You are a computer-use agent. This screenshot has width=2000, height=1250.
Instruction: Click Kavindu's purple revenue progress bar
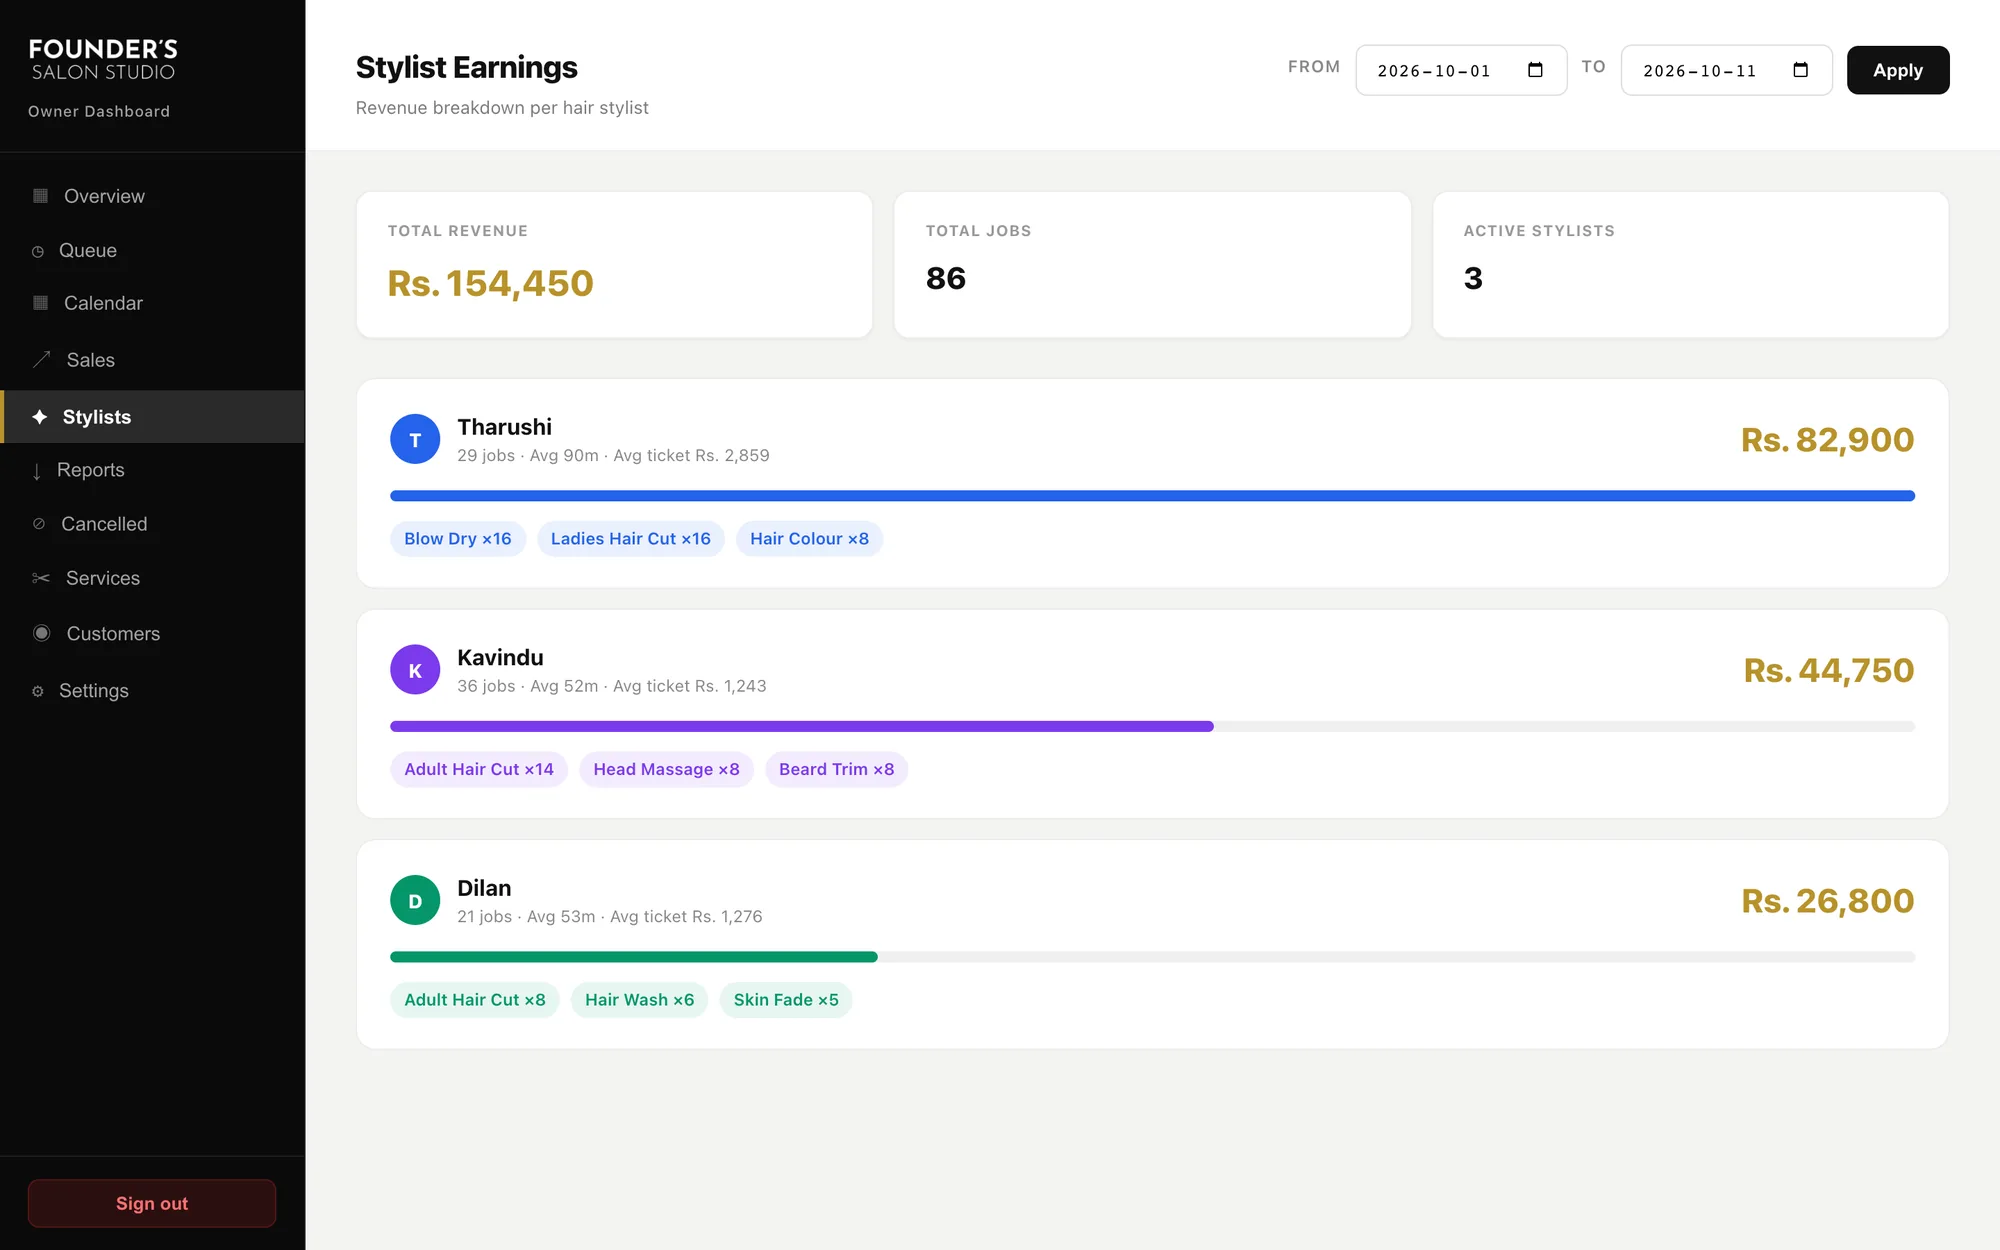802,726
